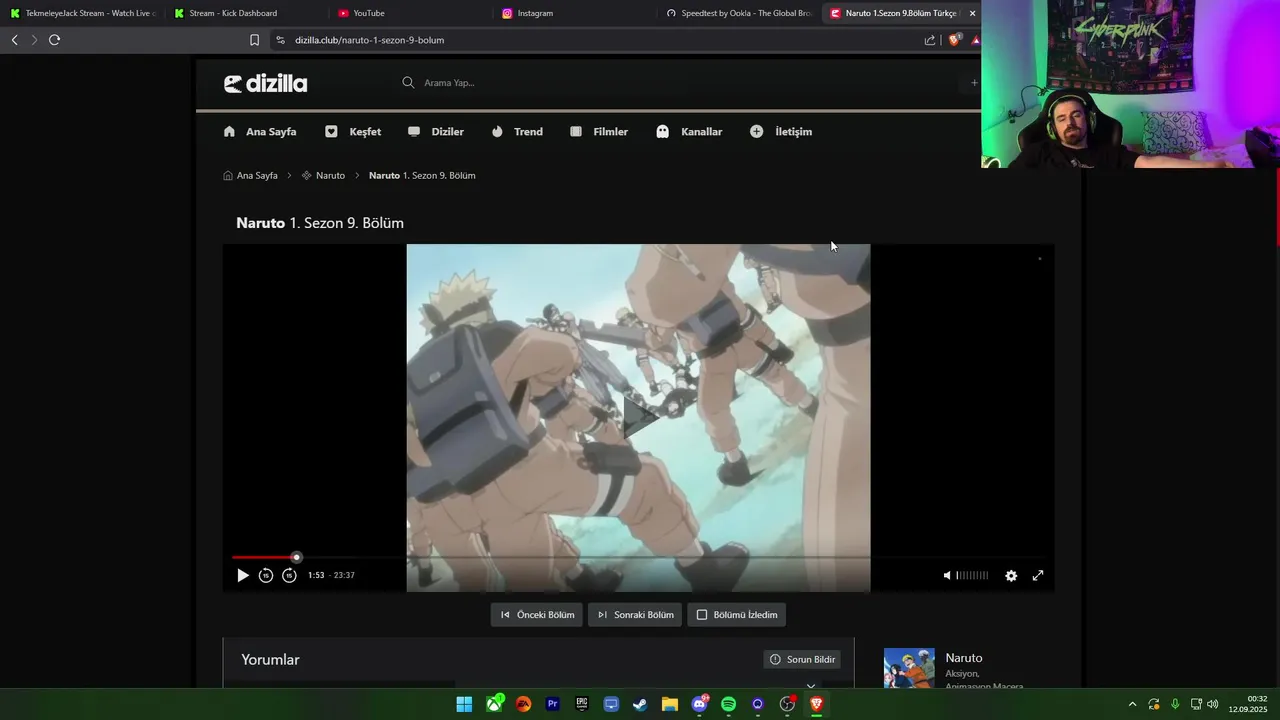
Task: Open Brave Shields lion icon
Action: click(x=954, y=40)
